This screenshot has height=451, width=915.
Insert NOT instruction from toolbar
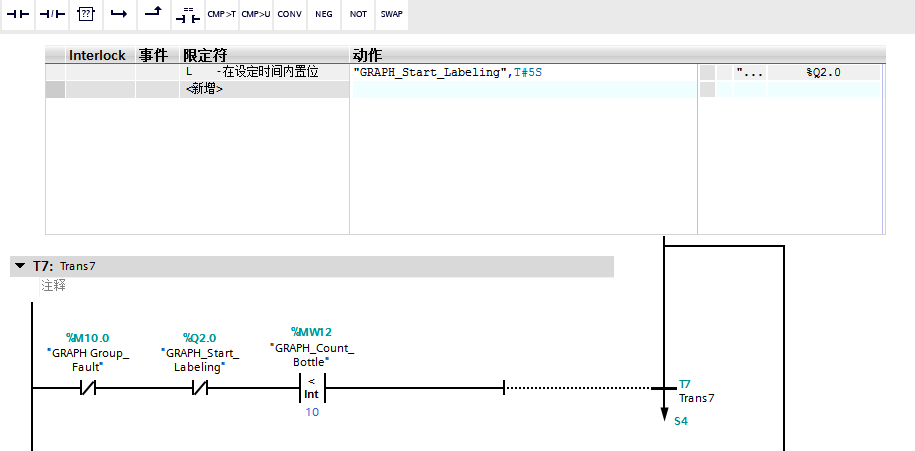pyautogui.click(x=357, y=15)
